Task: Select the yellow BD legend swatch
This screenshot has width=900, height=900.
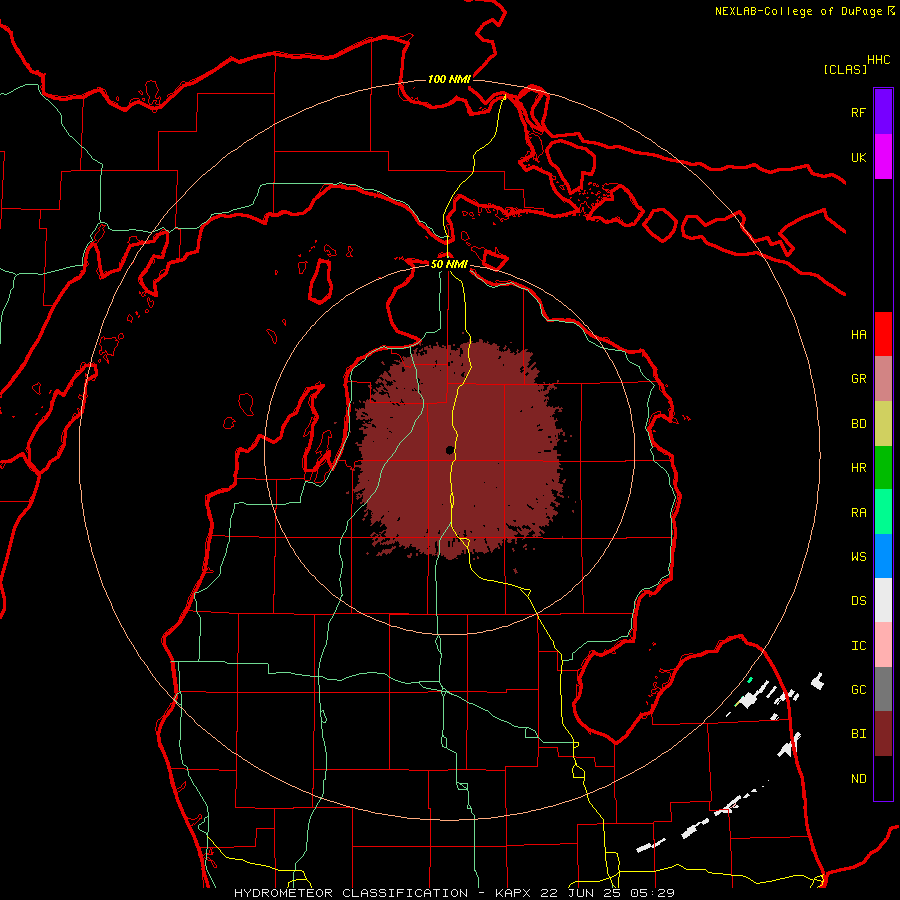Action: point(883,424)
